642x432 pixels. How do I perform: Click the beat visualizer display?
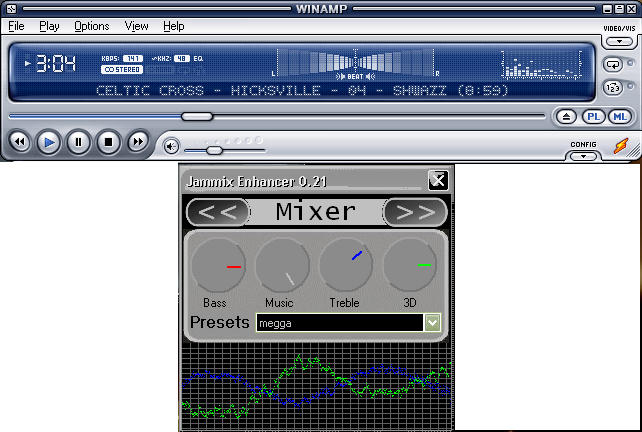coord(355,63)
